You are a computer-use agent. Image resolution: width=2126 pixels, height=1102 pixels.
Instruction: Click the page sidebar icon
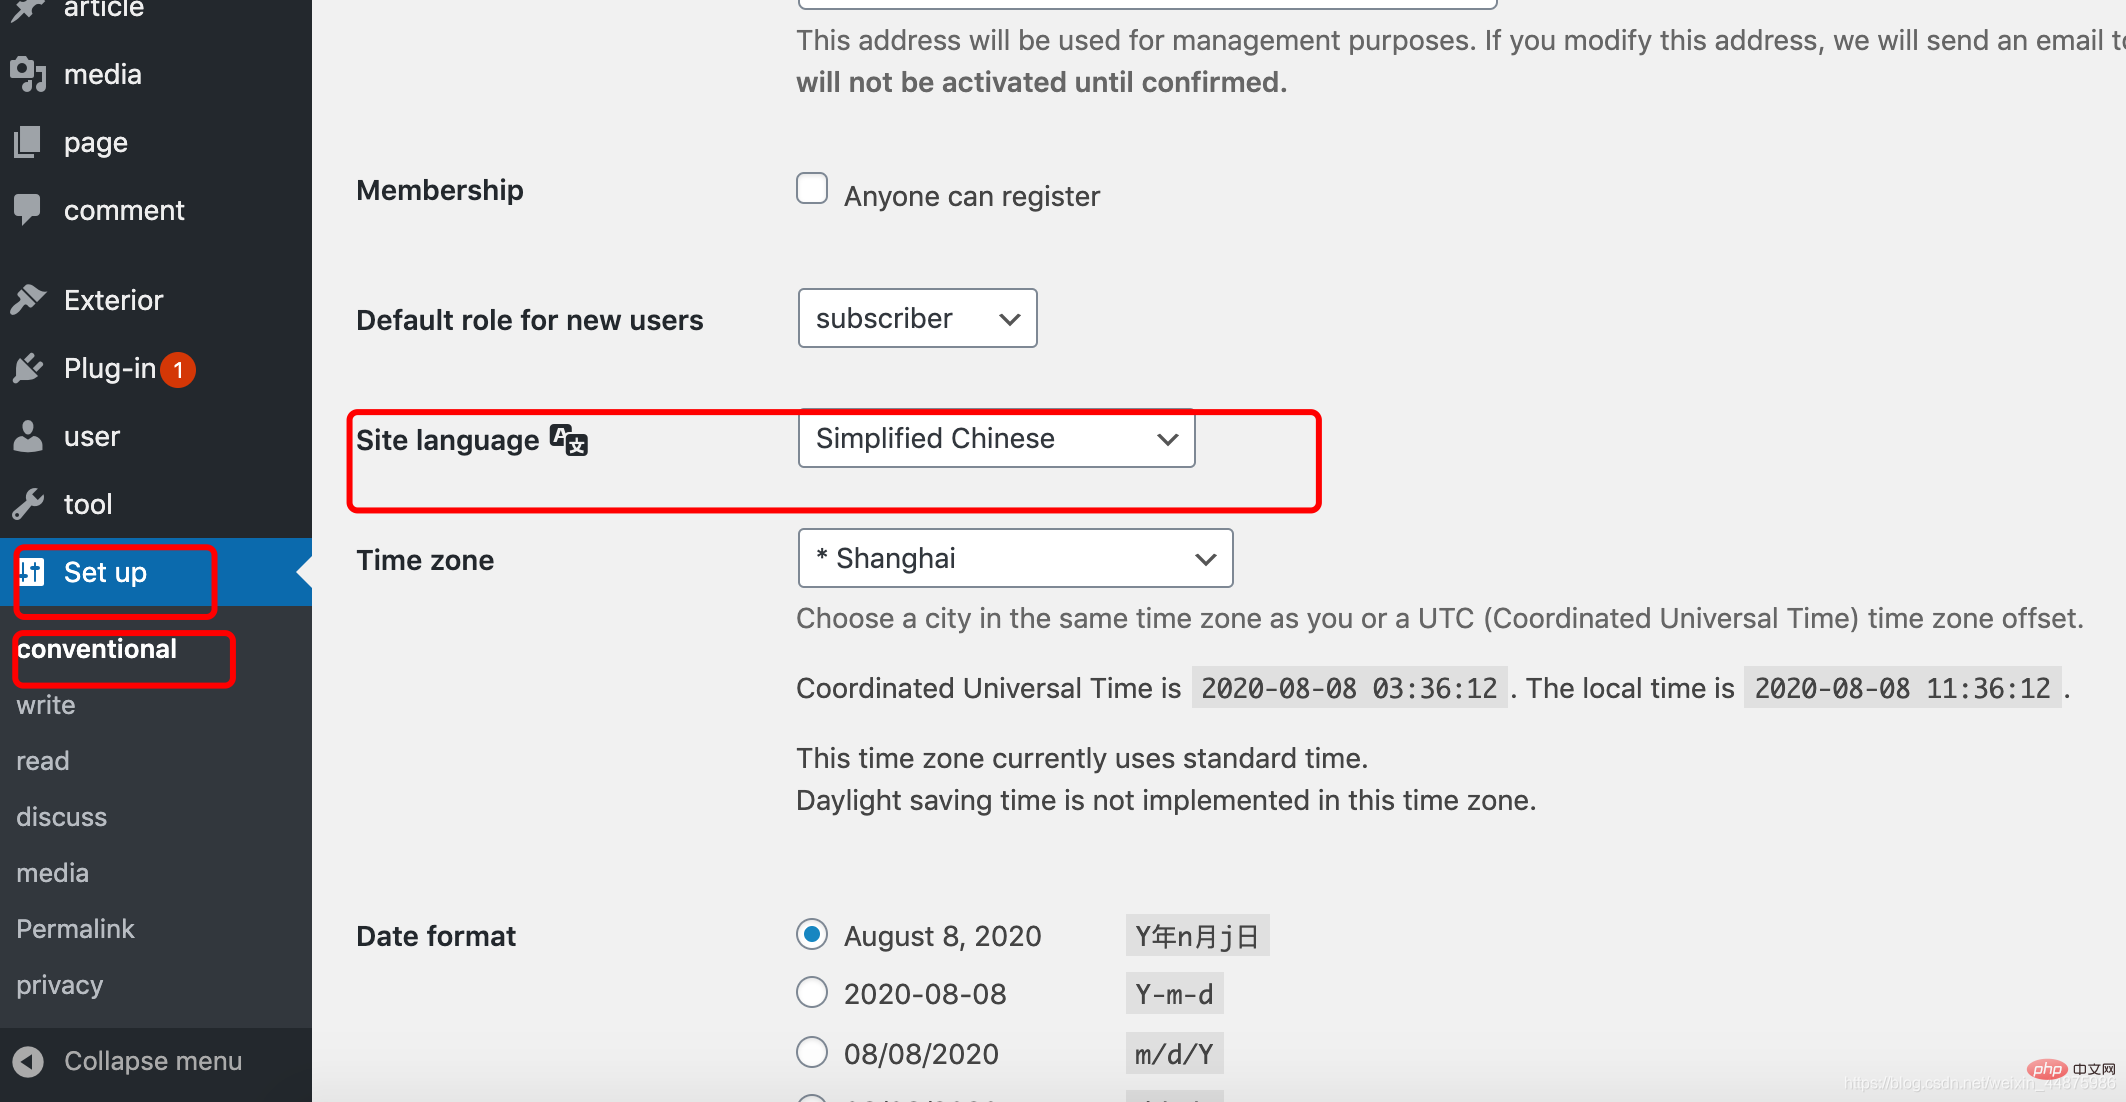30,142
